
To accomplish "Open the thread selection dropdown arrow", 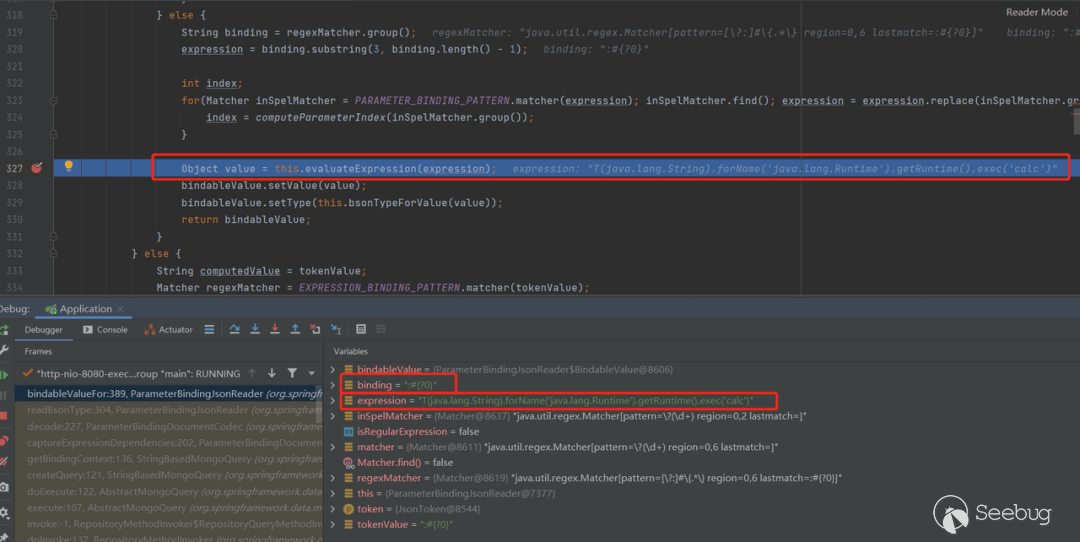I will tap(312, 373).
